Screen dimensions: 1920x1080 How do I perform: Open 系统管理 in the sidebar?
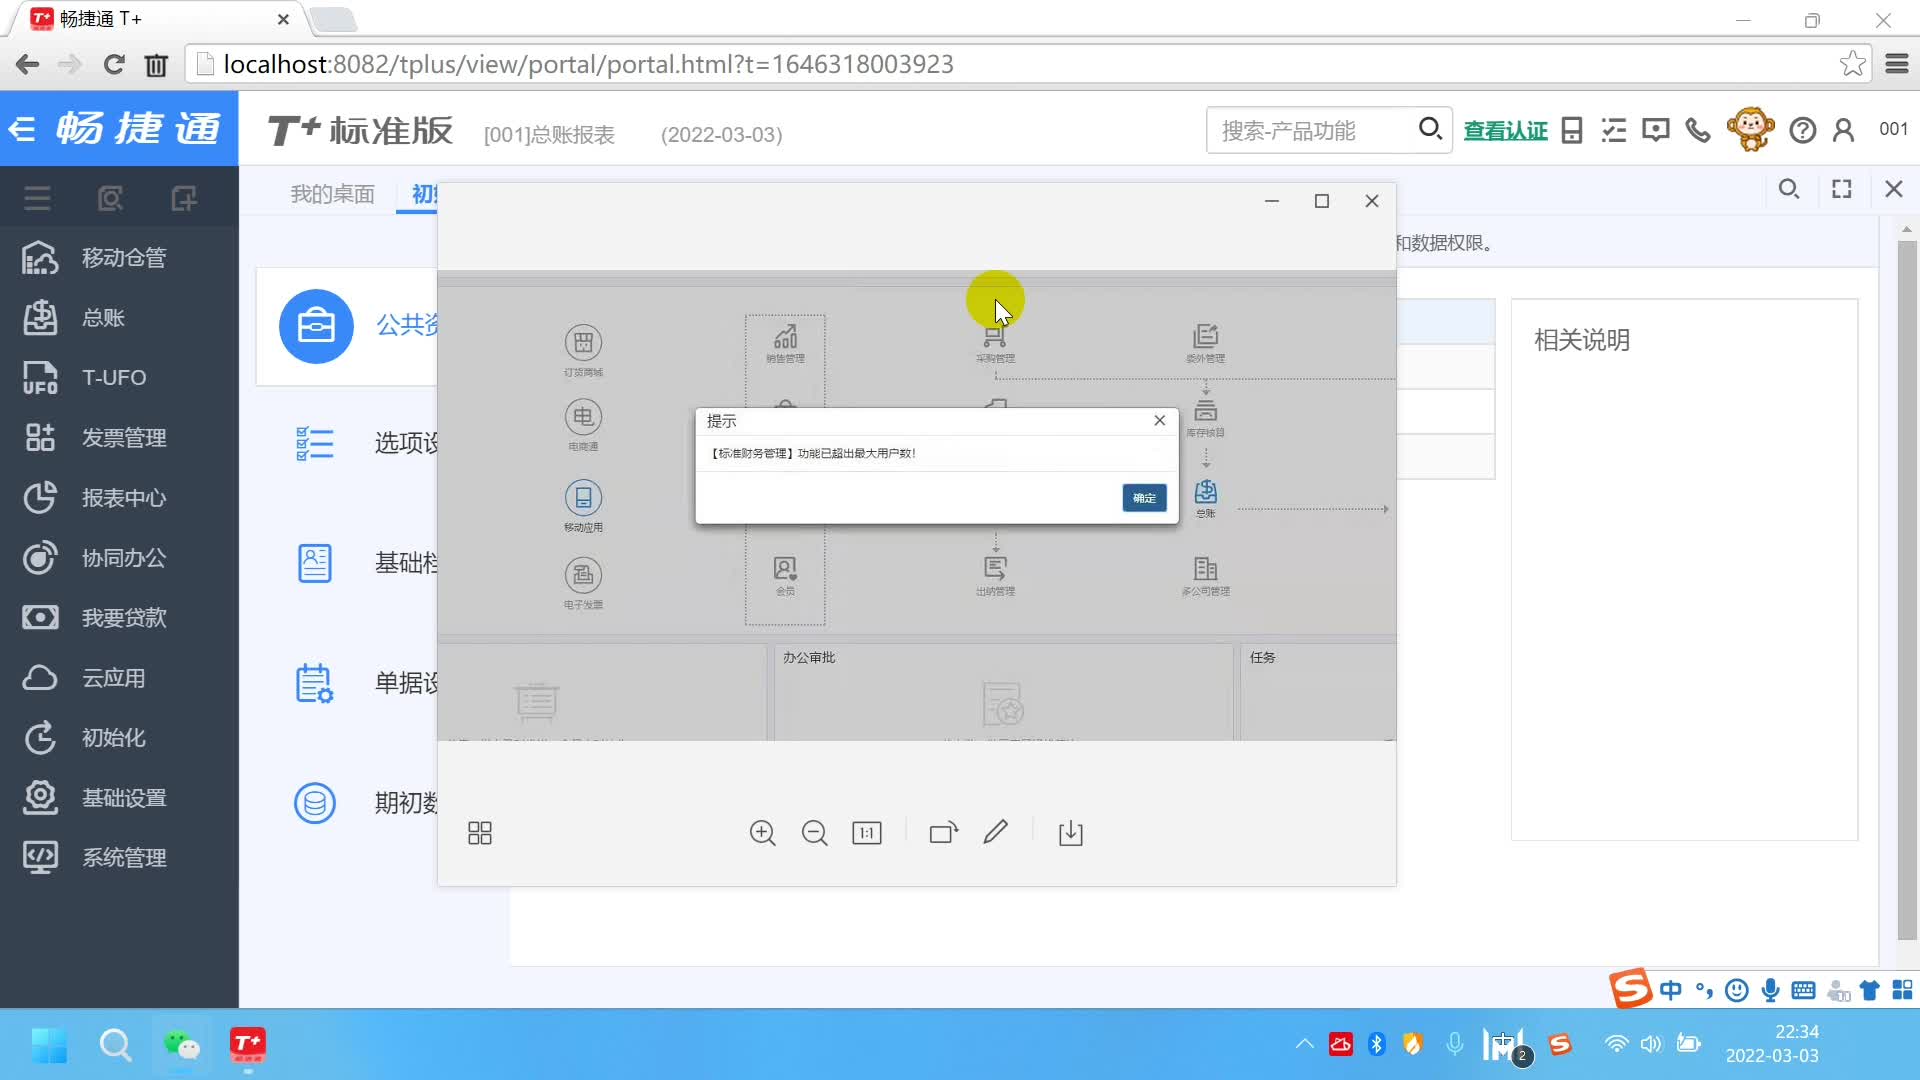pyautogui.click(x=119, y=858)
